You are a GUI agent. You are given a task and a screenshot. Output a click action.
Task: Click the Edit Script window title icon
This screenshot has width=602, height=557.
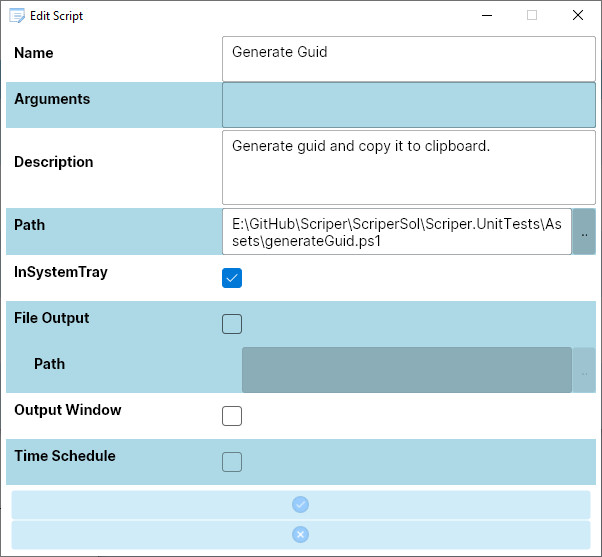17,15
